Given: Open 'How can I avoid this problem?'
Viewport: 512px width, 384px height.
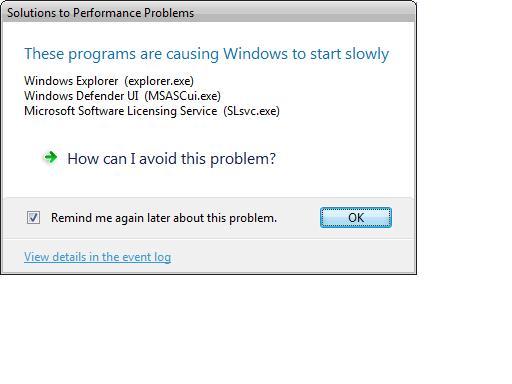Looking at the screenshot, I should click(171, 159).
